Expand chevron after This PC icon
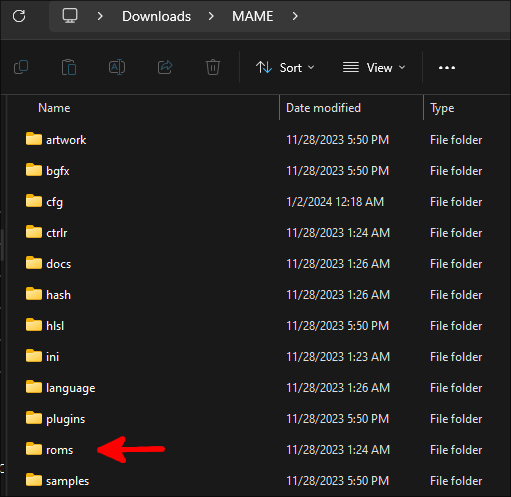511x497 pixels. pyautogui.click(x=100, y=16)
